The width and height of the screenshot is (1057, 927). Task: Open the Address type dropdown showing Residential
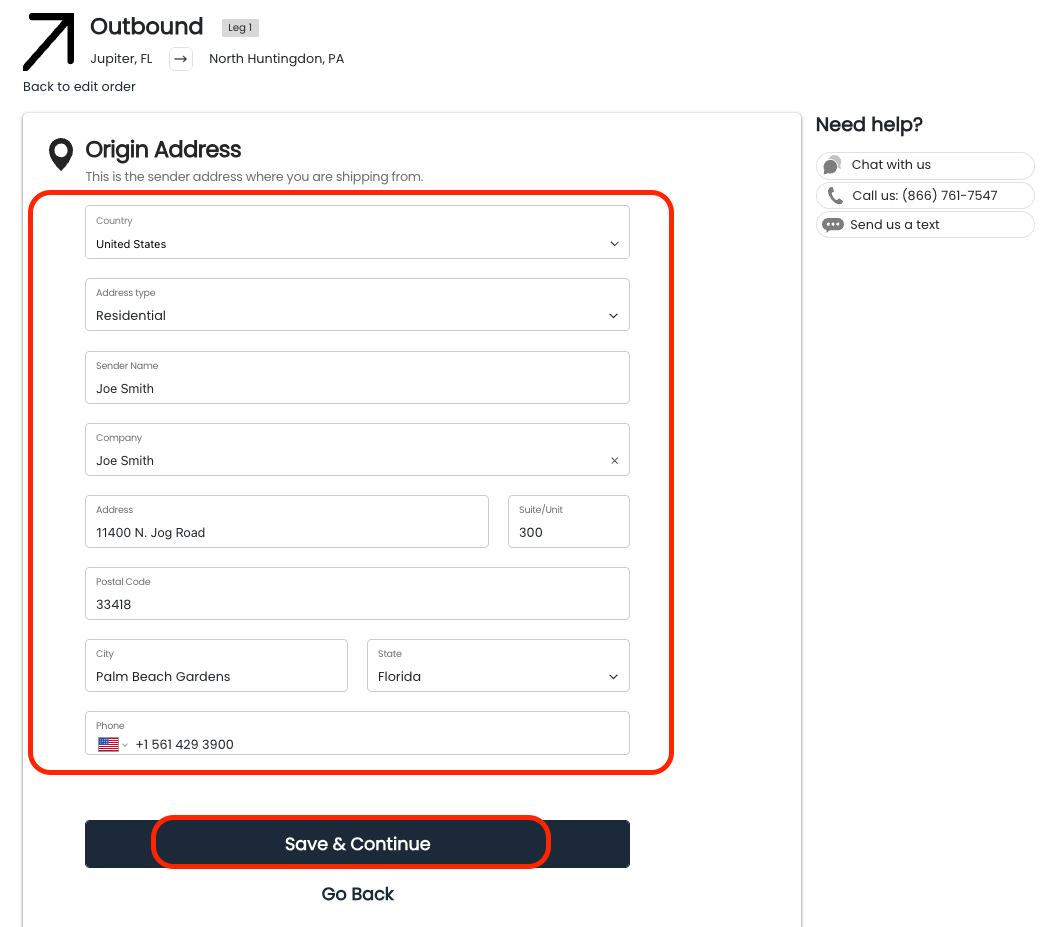coord(357,305)
